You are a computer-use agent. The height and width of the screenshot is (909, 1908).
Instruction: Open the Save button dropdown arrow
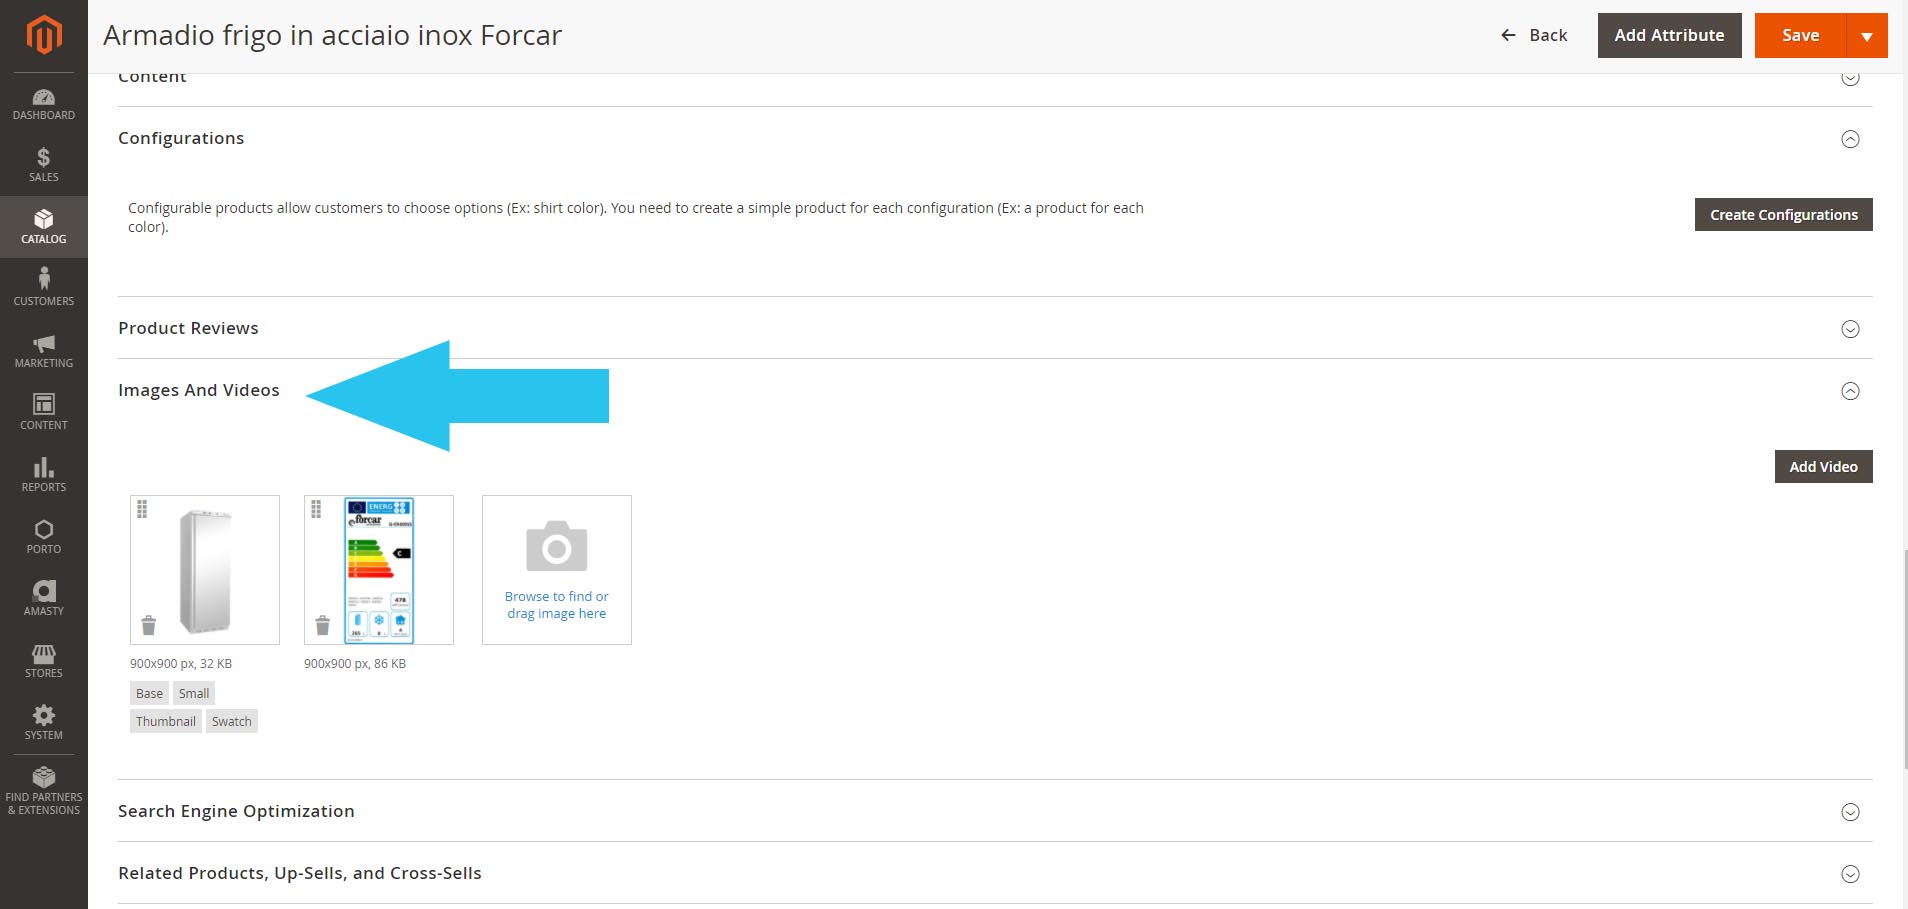tap(1866, 36)
